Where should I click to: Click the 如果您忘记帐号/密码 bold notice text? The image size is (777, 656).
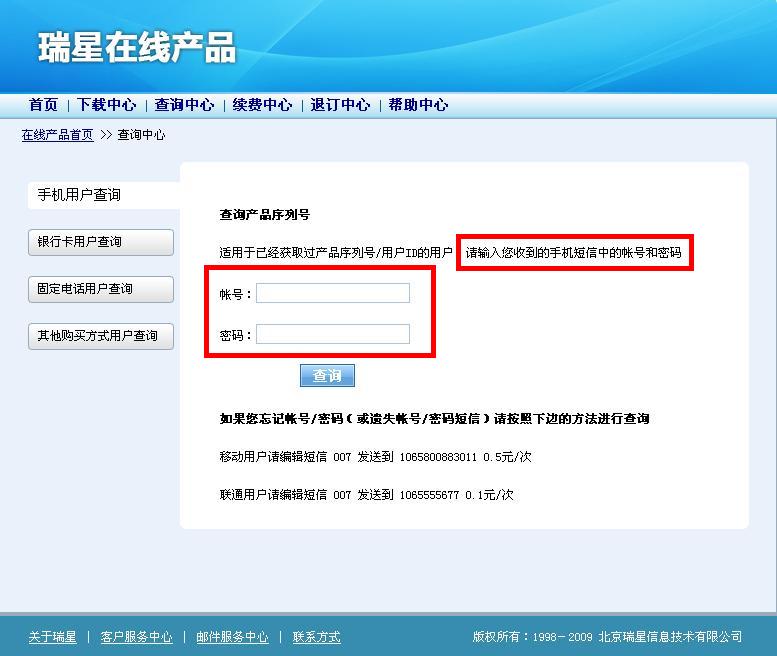pyautogui.click(x=434, y=419)
